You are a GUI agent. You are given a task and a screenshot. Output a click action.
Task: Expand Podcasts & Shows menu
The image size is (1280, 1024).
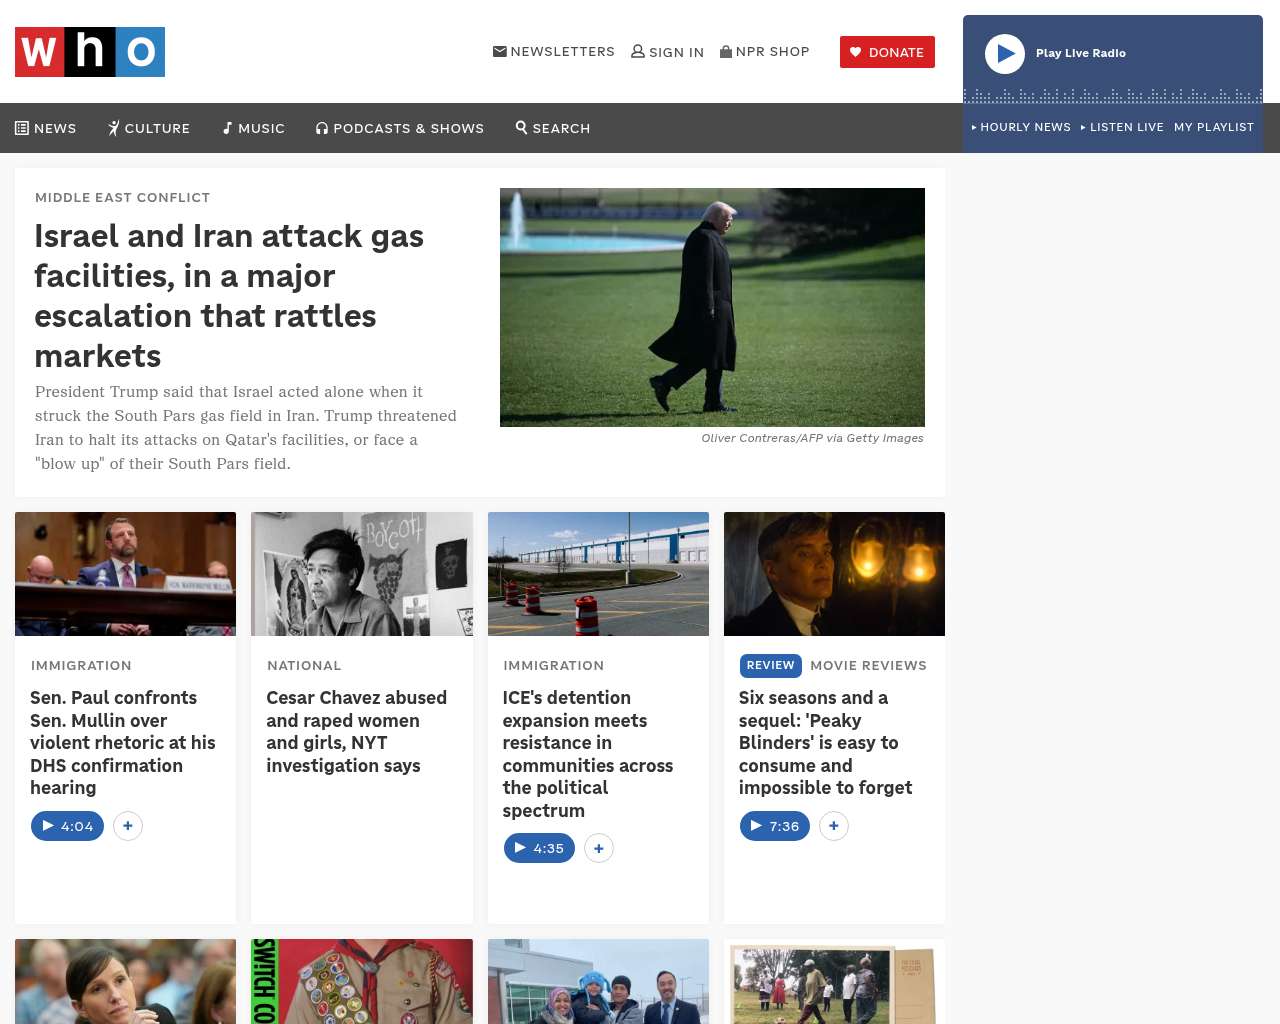[x=400, y=128]
